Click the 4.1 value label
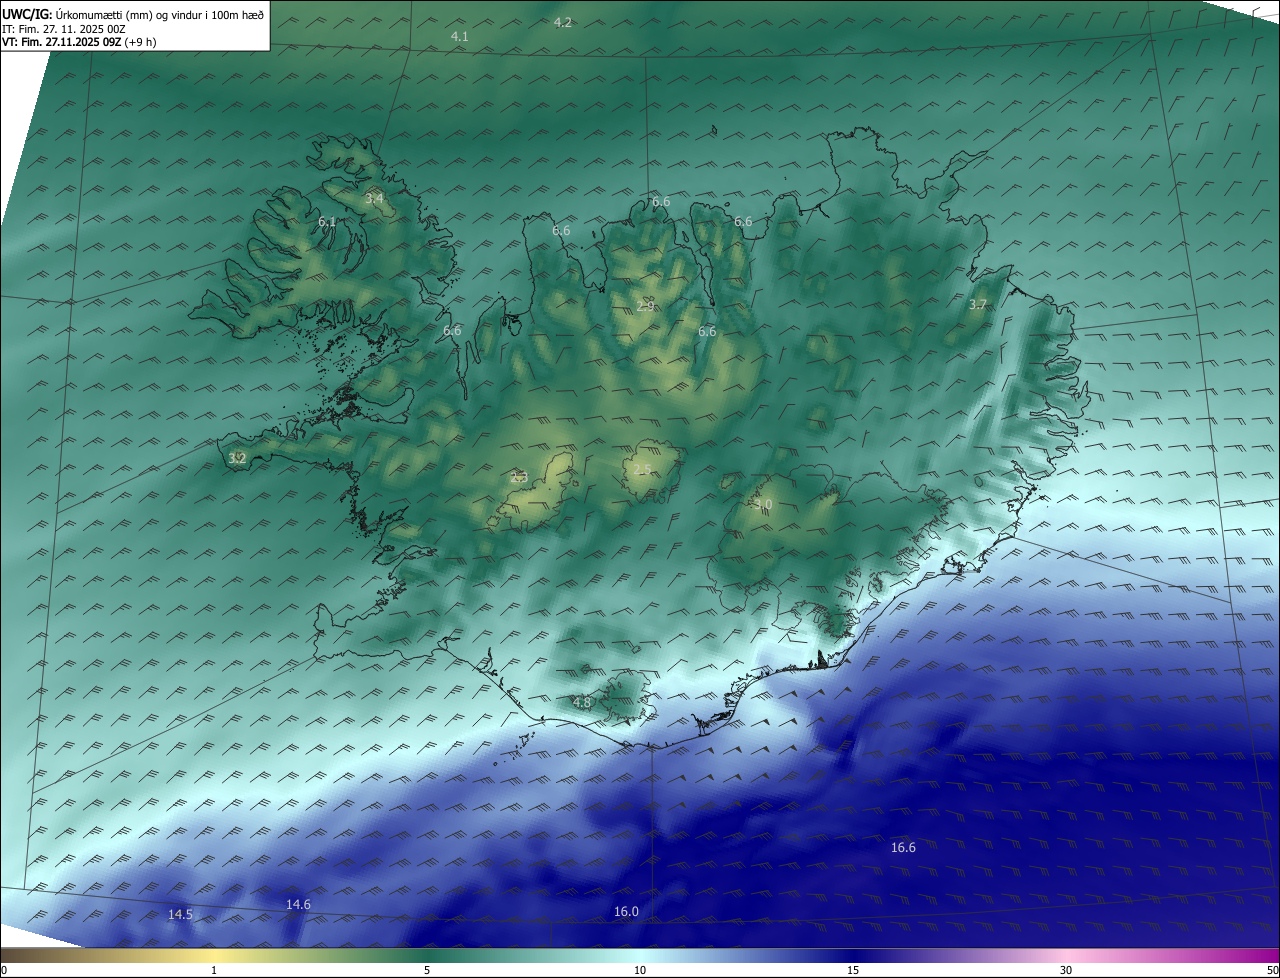 (x=460, y=36)
